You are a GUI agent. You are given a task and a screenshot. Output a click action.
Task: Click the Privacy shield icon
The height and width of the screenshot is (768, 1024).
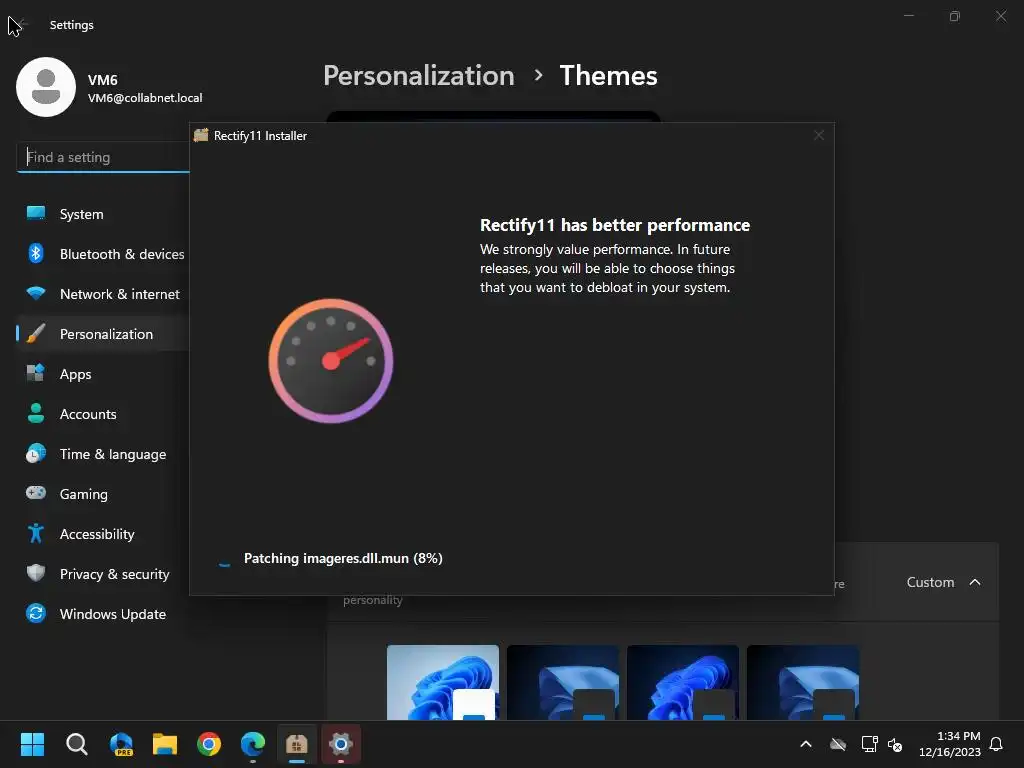(x=36, y=573)
